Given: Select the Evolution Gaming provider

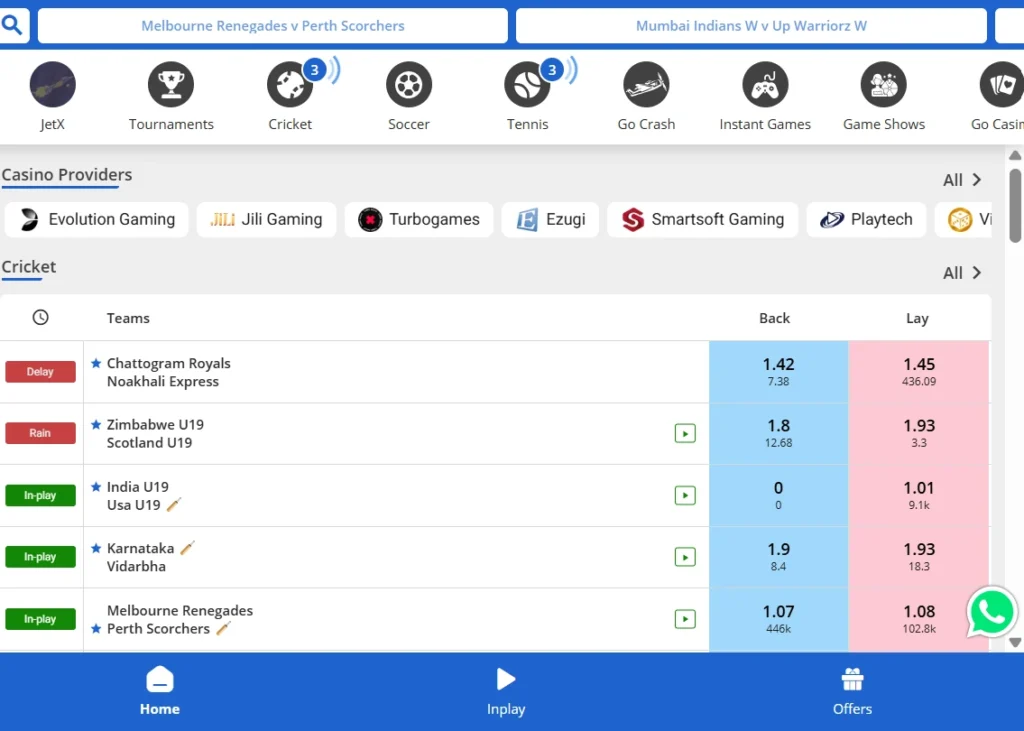Looking at the screenshot, I should (x=97, y=220).
